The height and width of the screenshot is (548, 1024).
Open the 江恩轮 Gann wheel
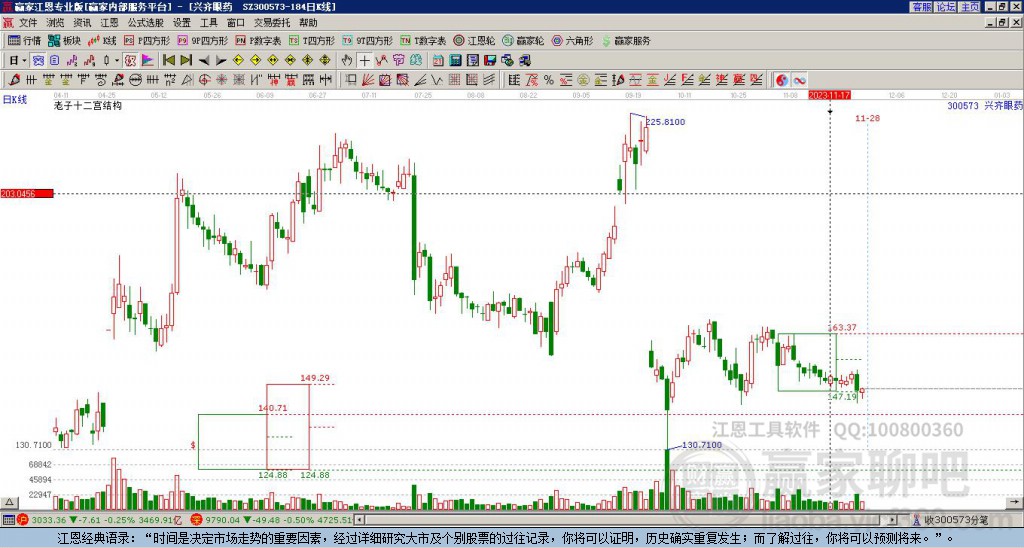(475, 40)
